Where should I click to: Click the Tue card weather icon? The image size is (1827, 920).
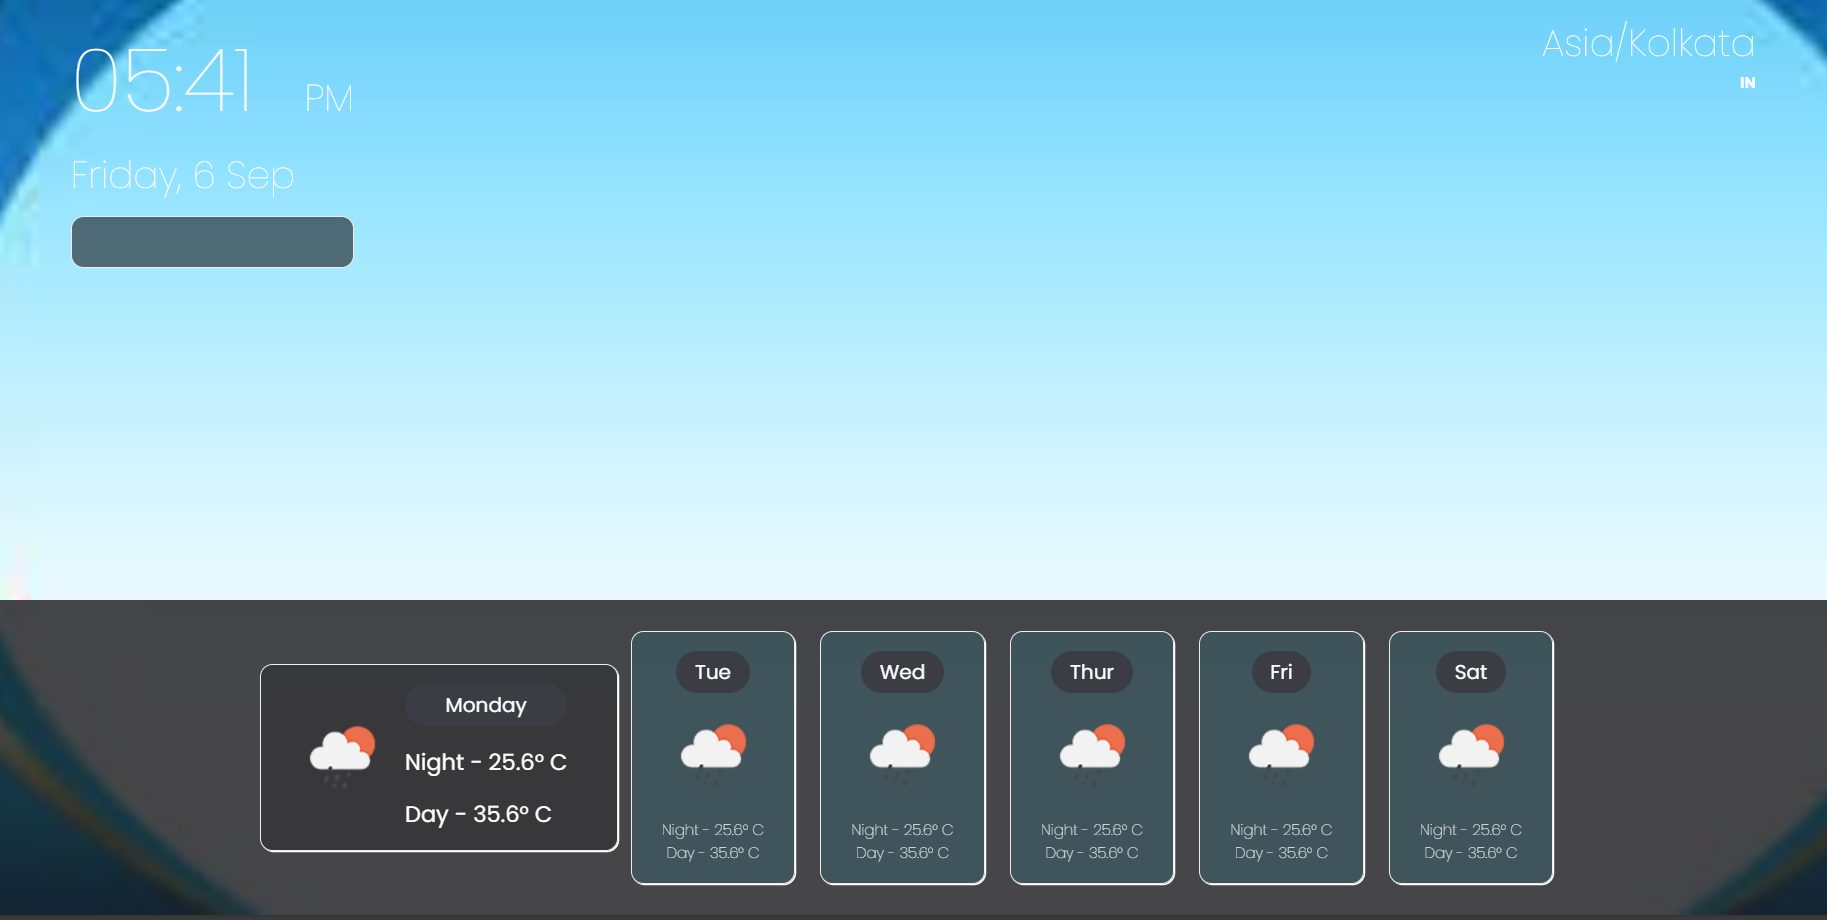pyautogui.click(x=713, y=755)
